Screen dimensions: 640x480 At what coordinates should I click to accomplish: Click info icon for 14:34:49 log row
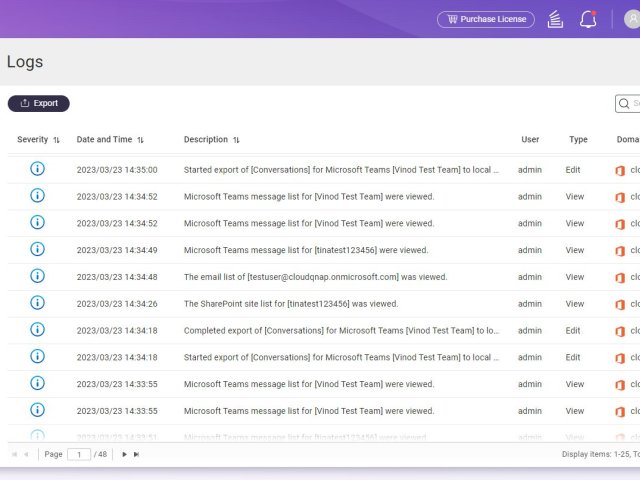click(x=37, y=249)
